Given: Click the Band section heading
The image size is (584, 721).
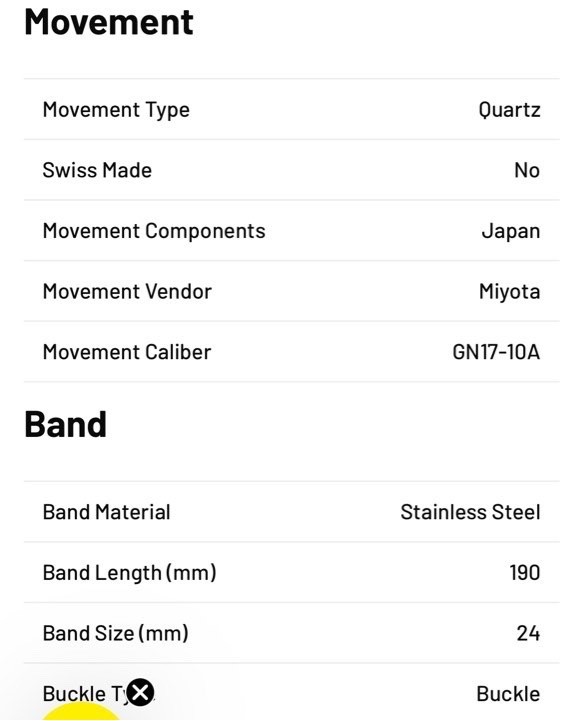Looking at the screenshot, I should coord(66,424).
